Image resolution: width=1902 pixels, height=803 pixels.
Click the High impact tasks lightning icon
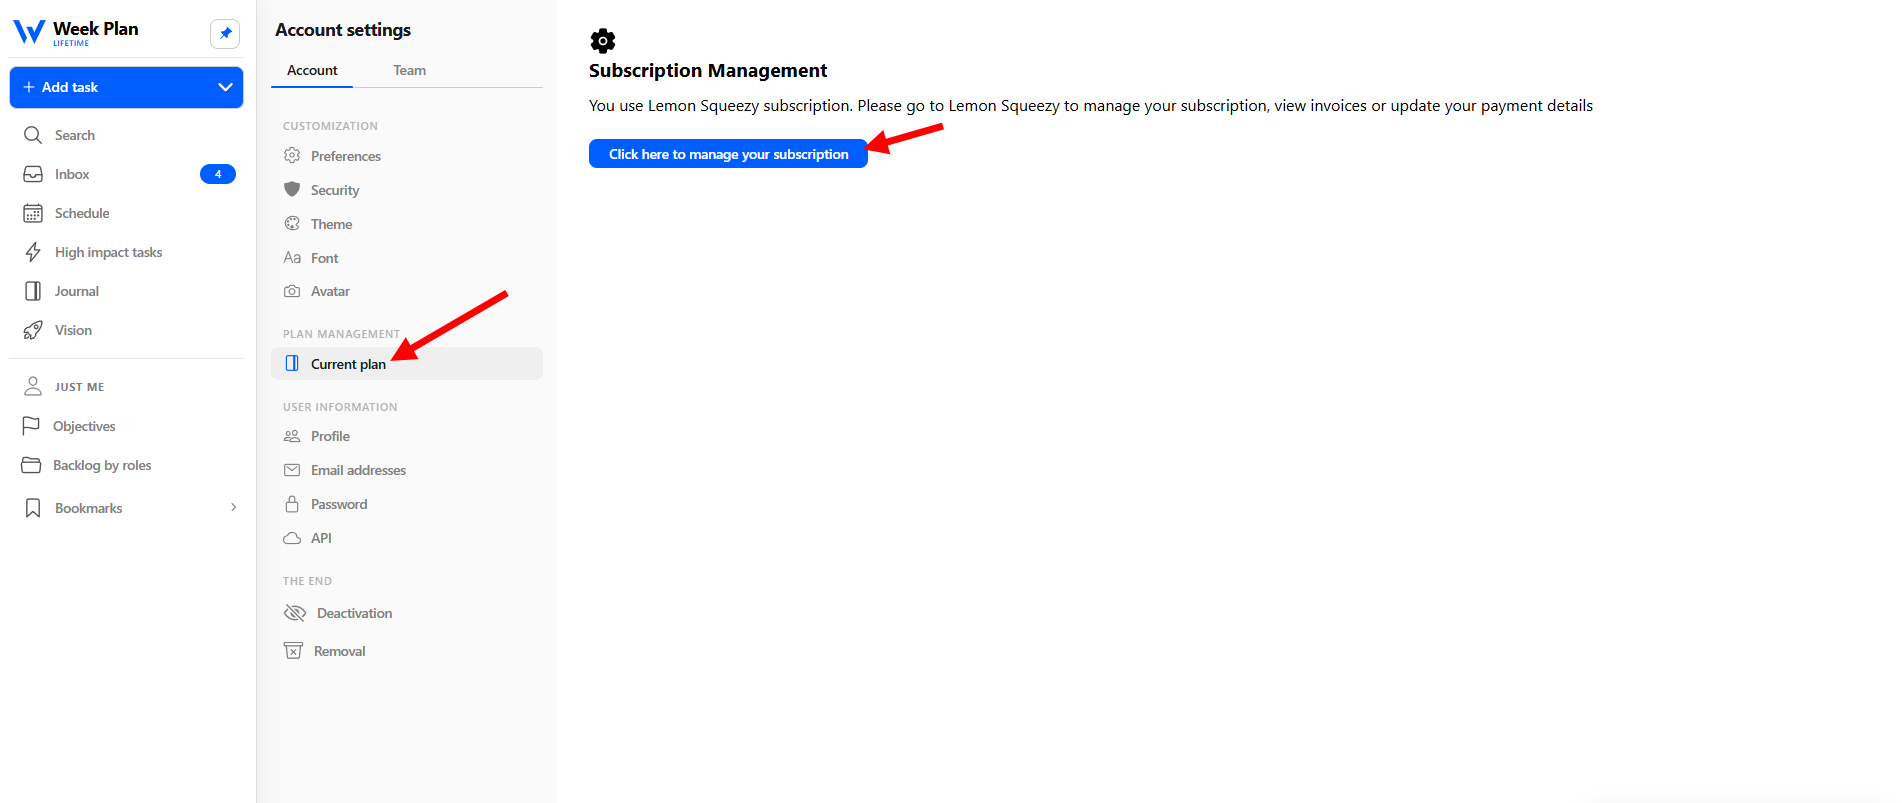point(33,252)
